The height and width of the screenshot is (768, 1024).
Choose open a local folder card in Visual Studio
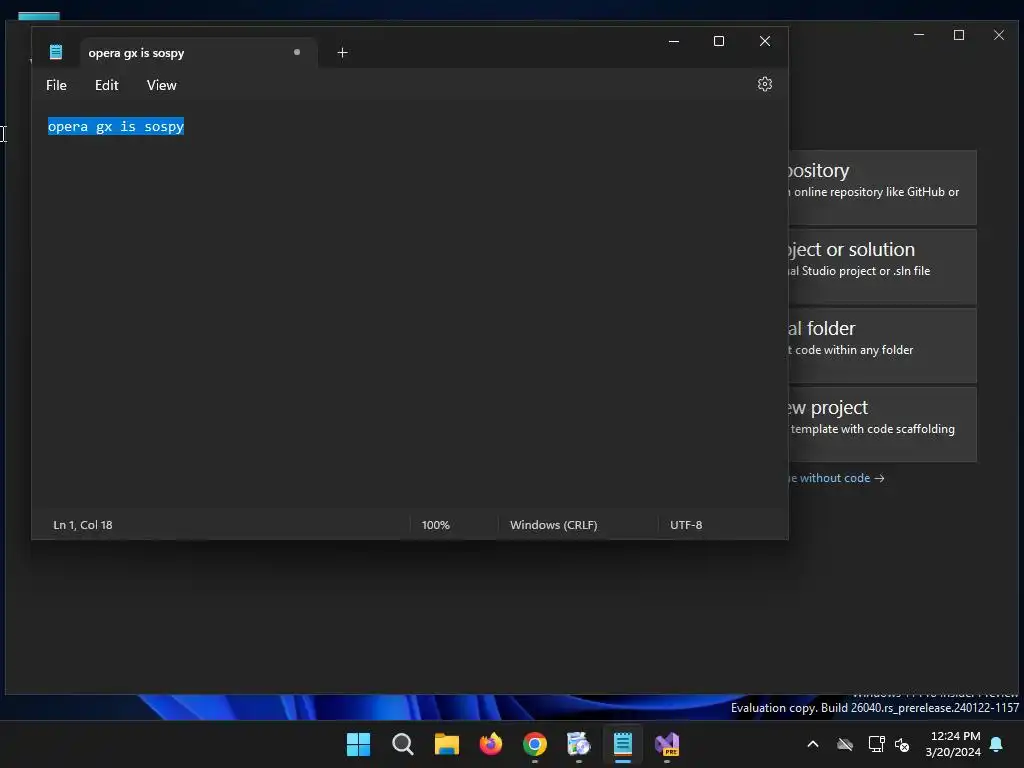pos(882,345)
